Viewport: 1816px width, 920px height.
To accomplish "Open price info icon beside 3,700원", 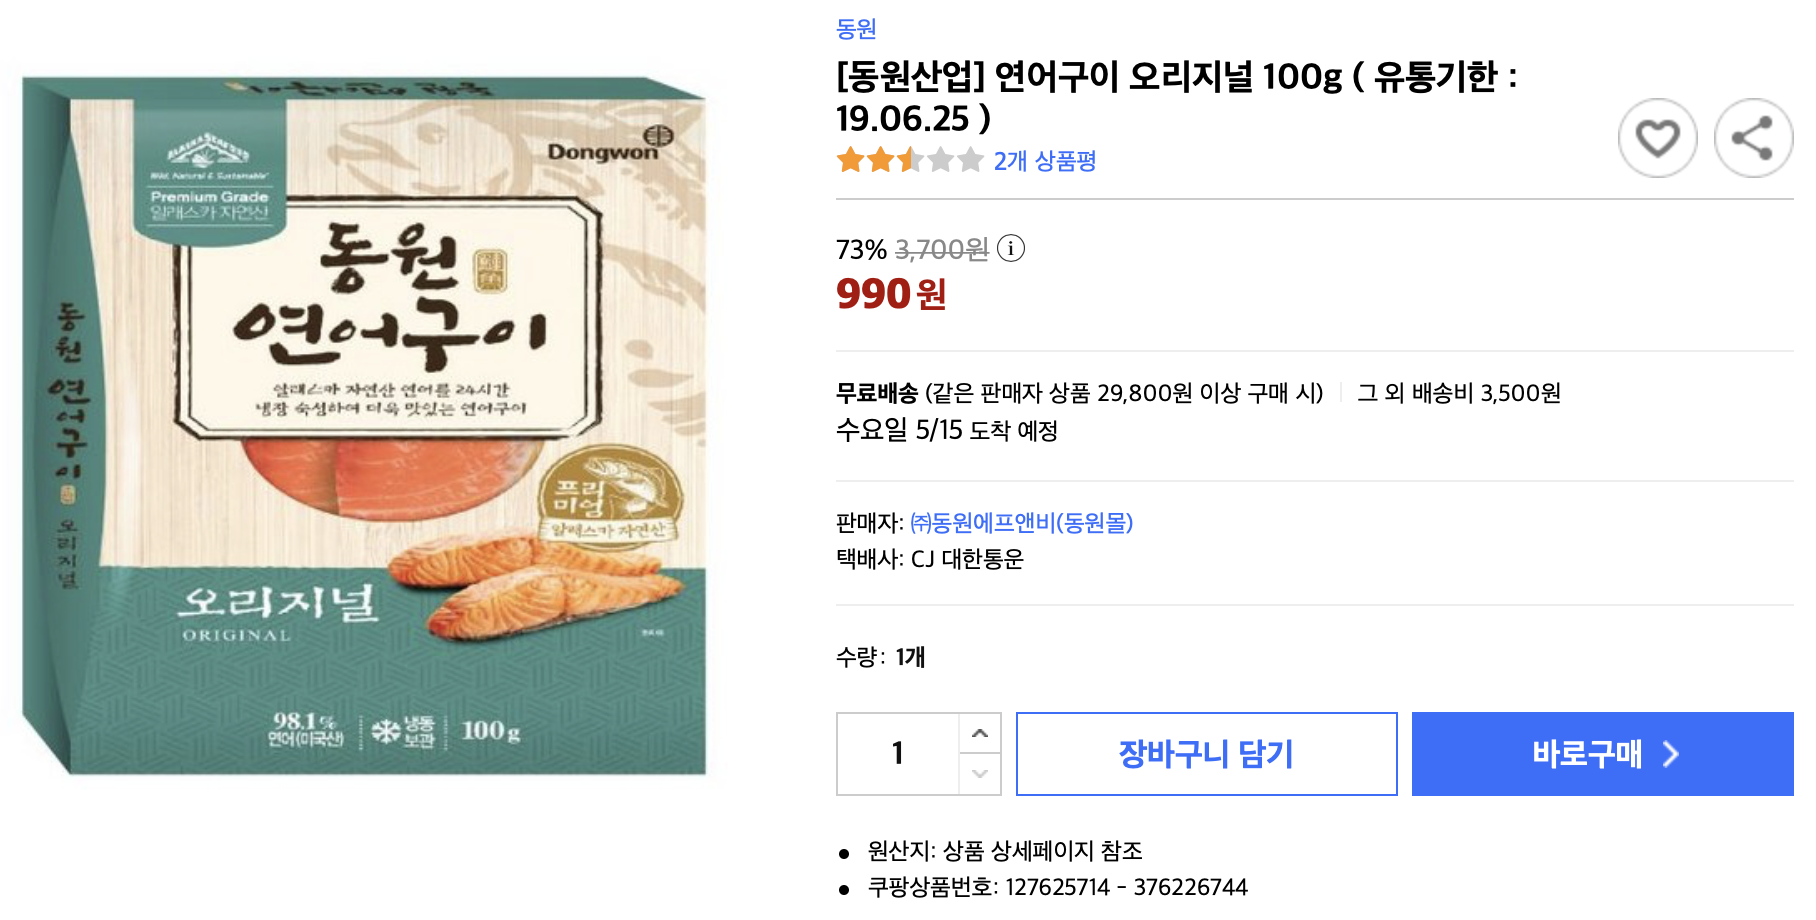I will click(1011, 248).
